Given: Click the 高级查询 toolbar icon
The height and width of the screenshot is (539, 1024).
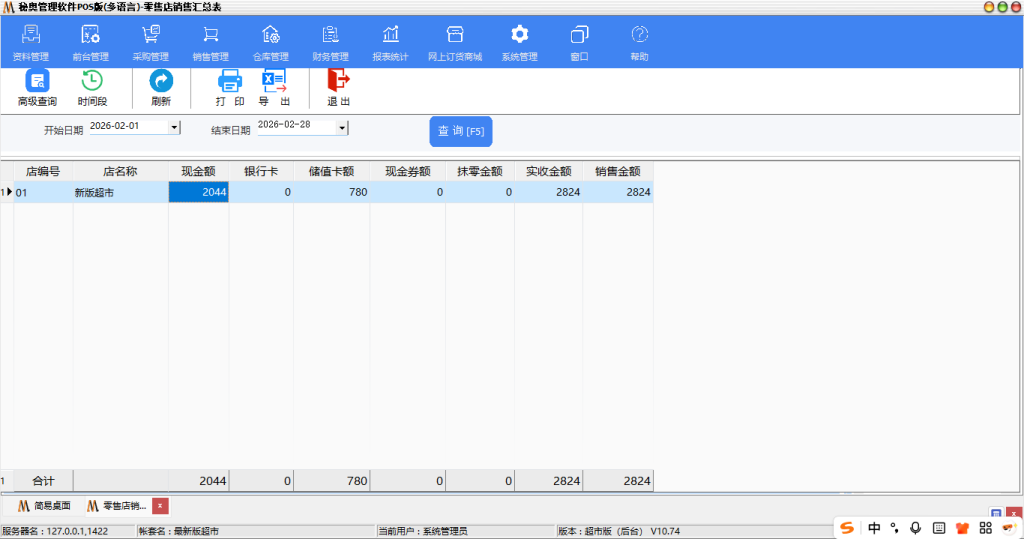Looking at the screenshot, I should click(37, 82).
